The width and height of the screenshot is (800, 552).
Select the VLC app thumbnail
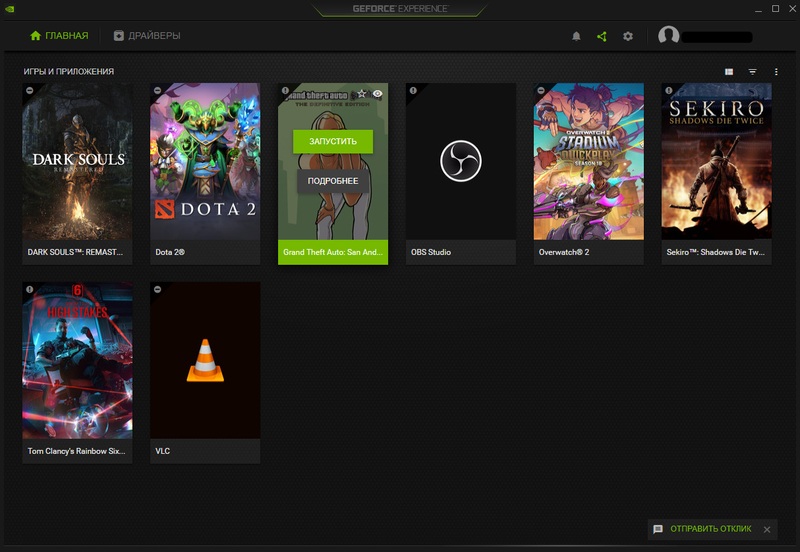[x=205, y=361]
